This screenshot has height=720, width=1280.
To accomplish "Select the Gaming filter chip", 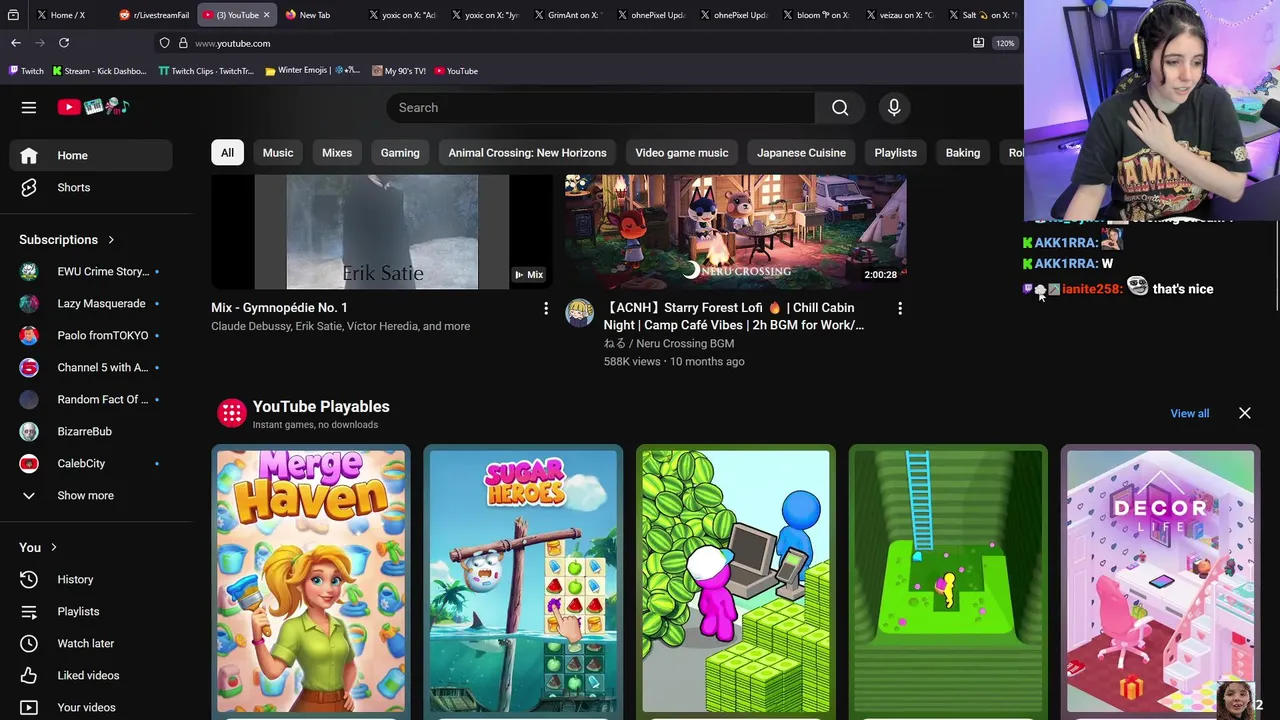I will [400, 153].
